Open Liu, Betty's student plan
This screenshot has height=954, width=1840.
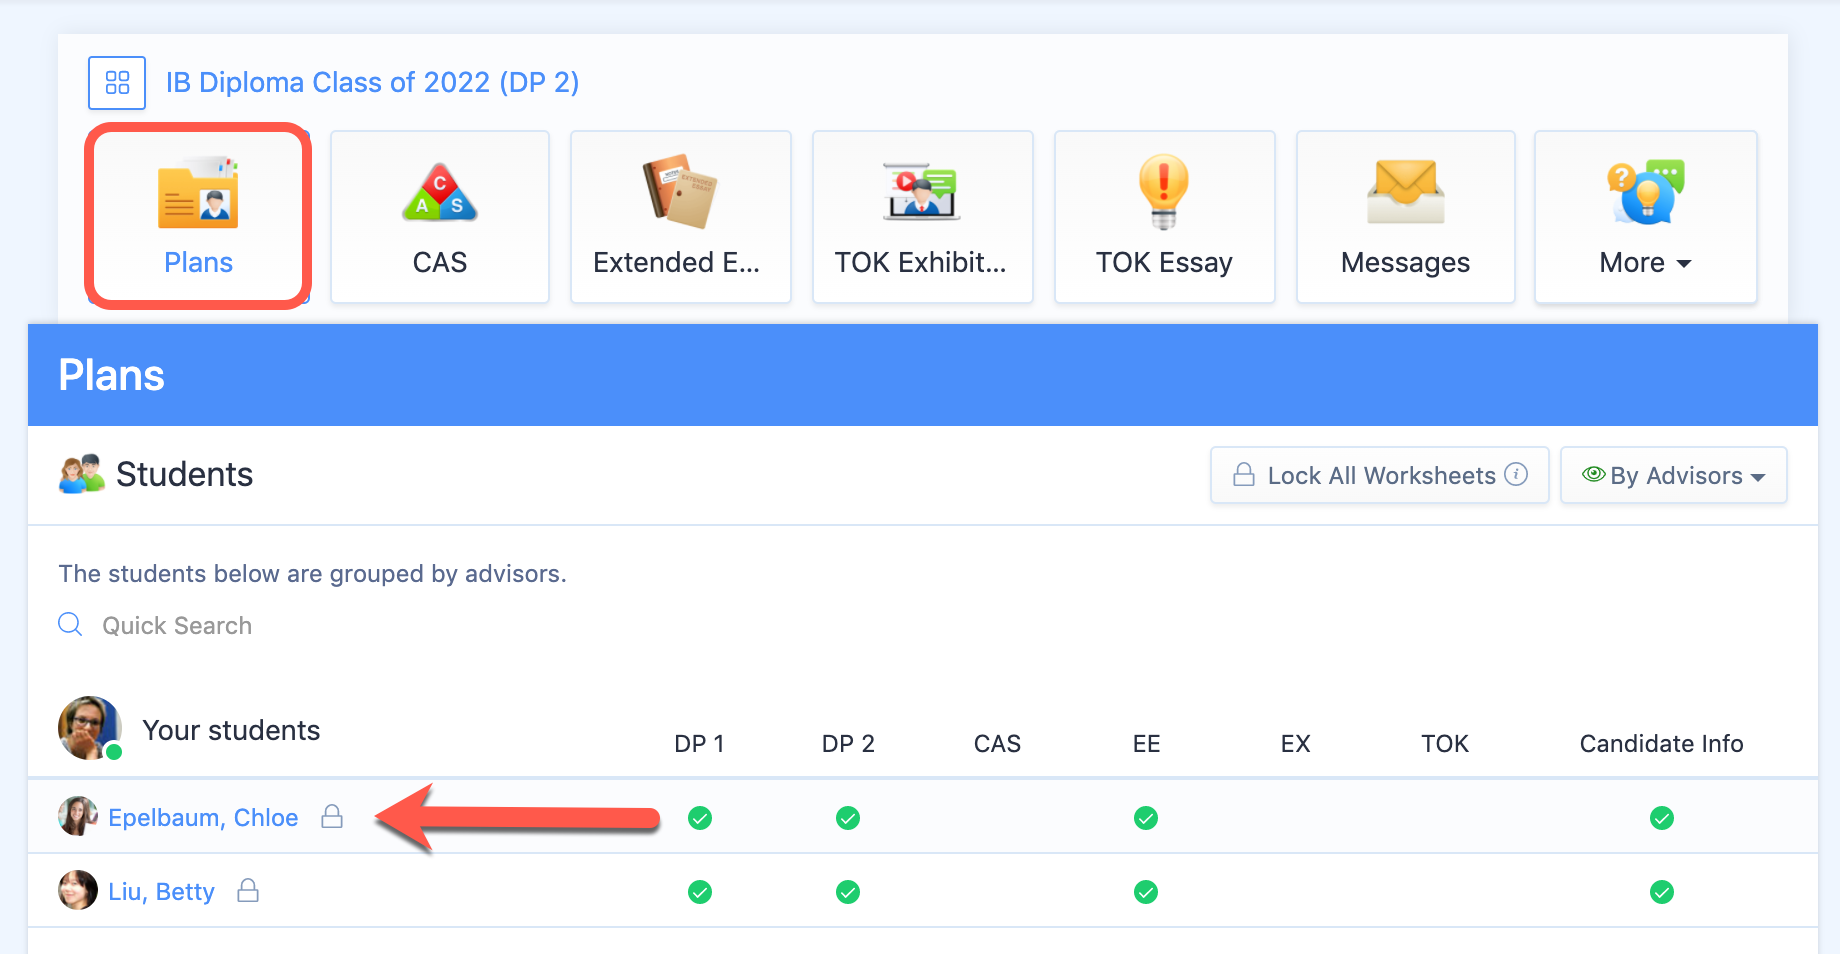pos(161,892)
